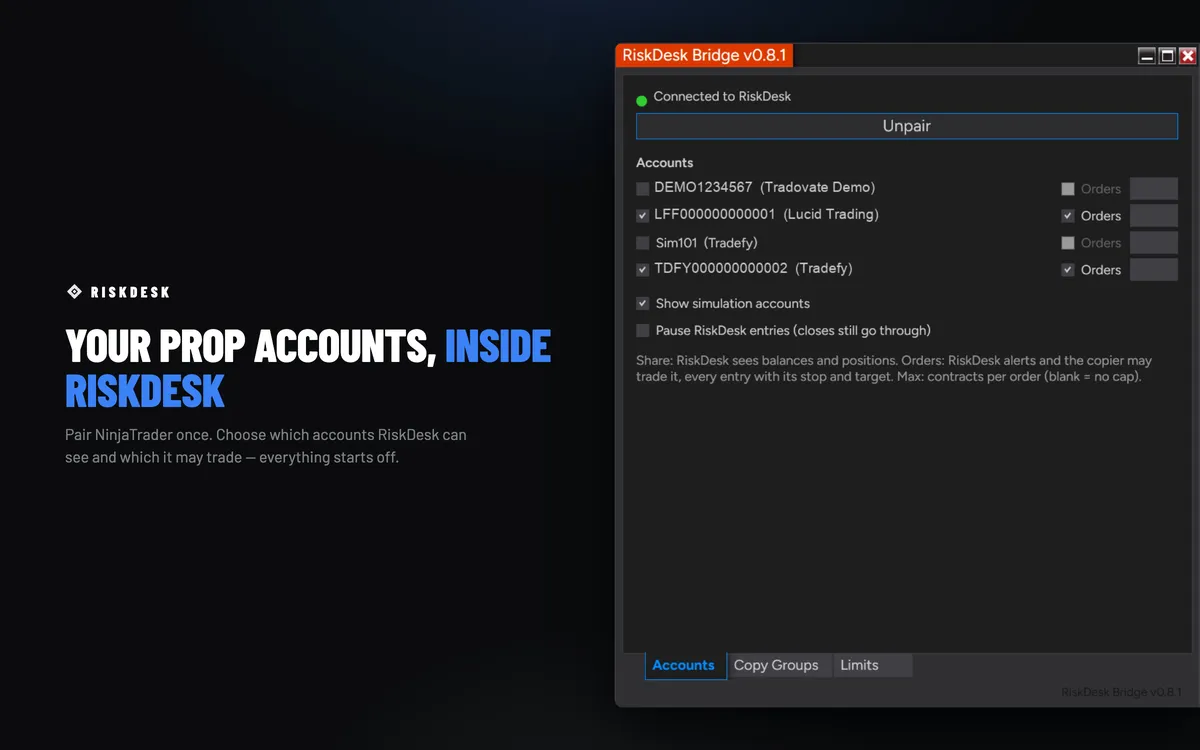Focus the max contracts field for TDFY000000000002
1200x750 pixels.
(1154, 270)
